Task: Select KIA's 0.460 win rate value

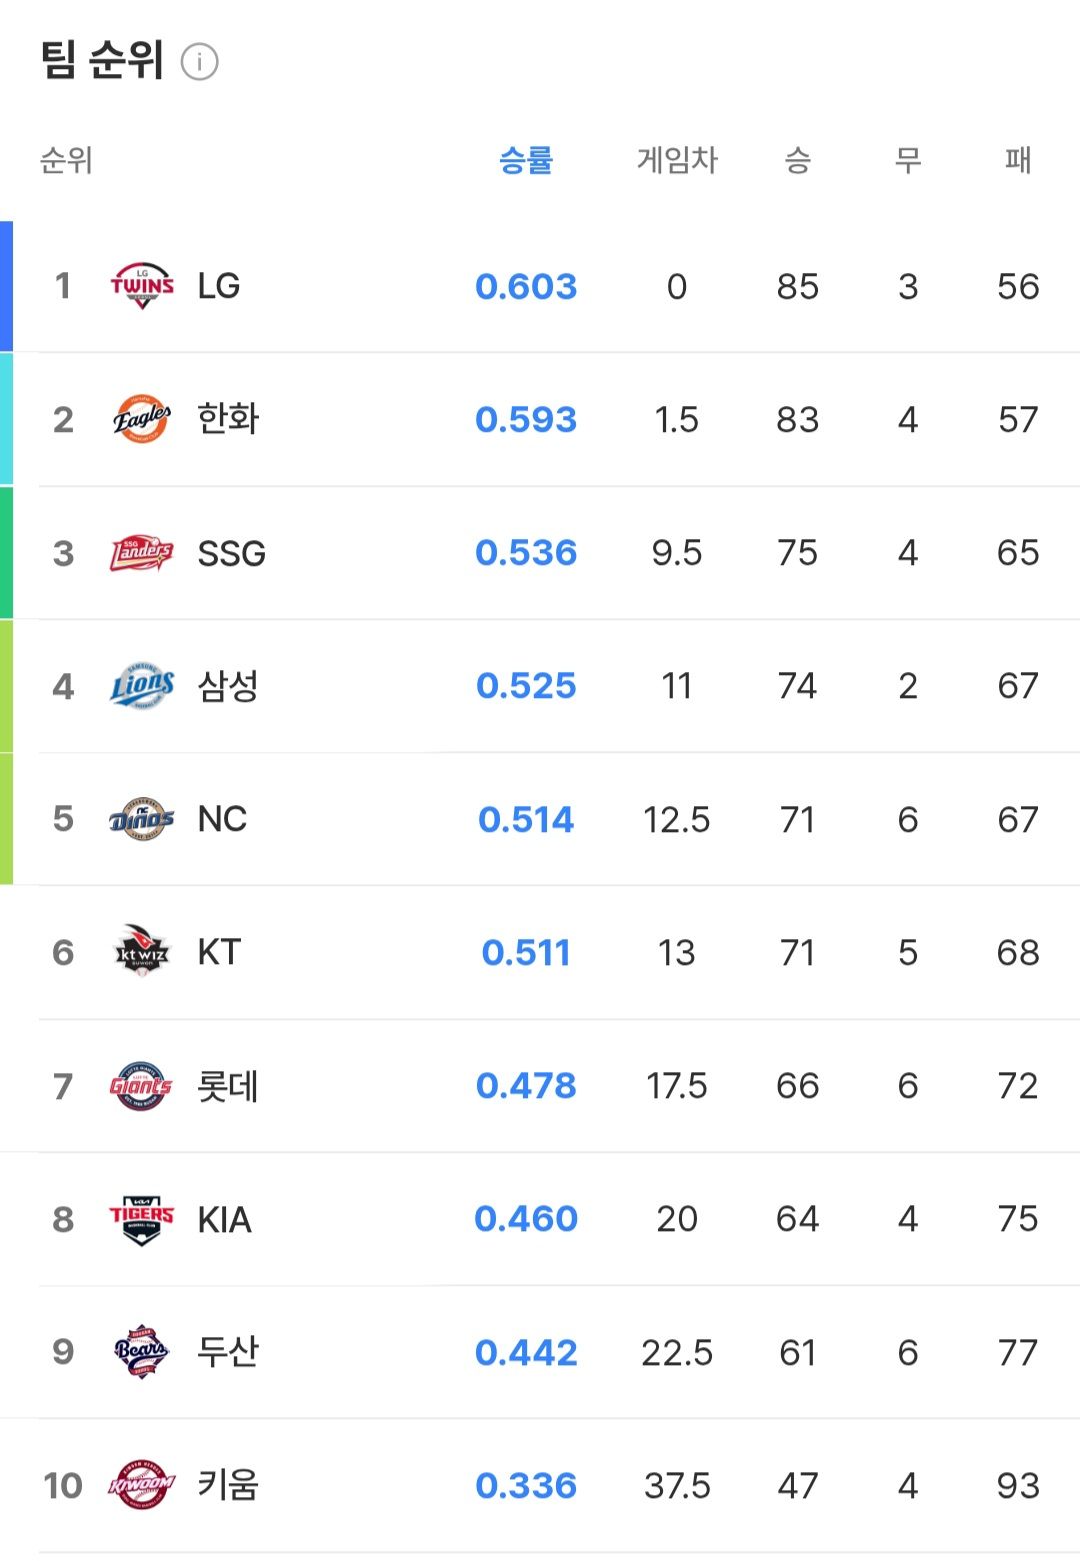Action: coord(526,1219)
